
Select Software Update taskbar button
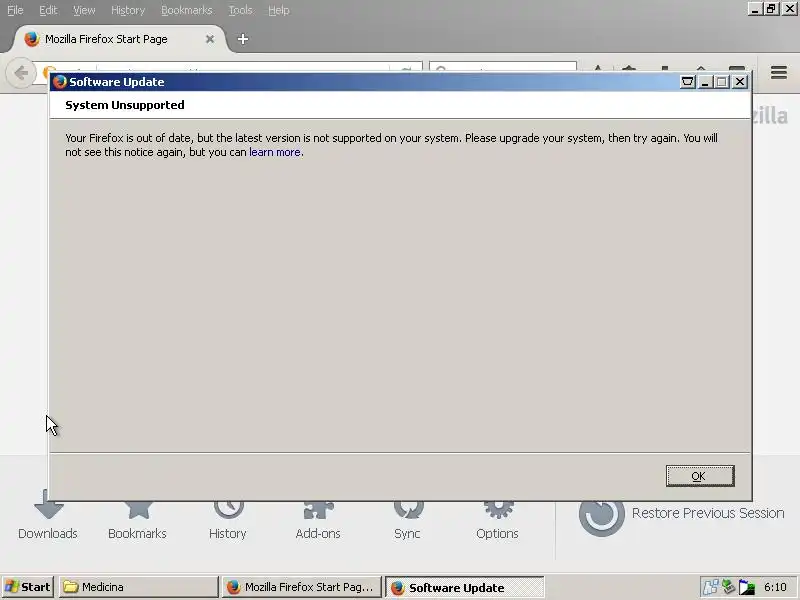pyautogui.click(x=464, y=587)
